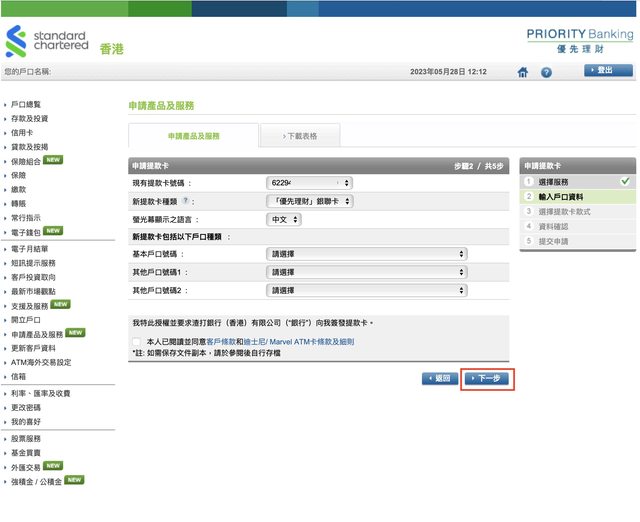Tick the terms agreement checkbox
Image resolution: width=640 pixels, height=522 pixels.
[137, 342]
